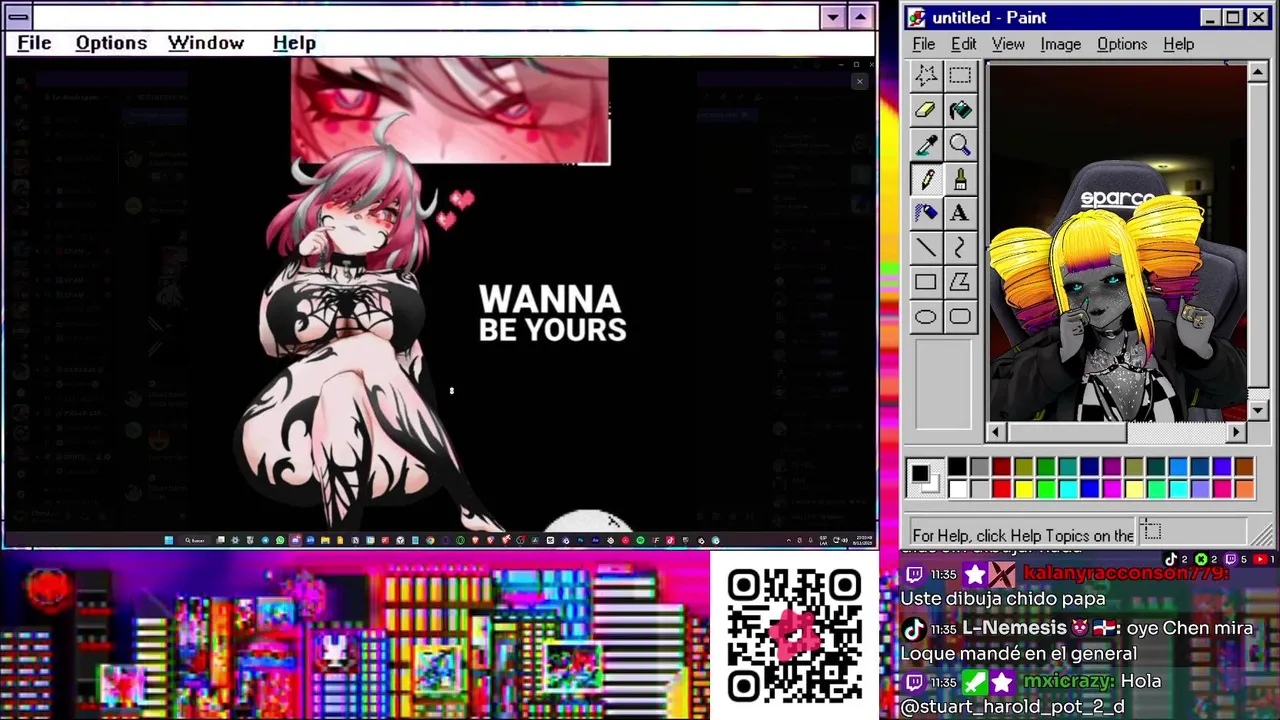Click the pink eyes banner image thumbnail
The width and height of the screenshot is (1280, 720).
pos(450,110)
